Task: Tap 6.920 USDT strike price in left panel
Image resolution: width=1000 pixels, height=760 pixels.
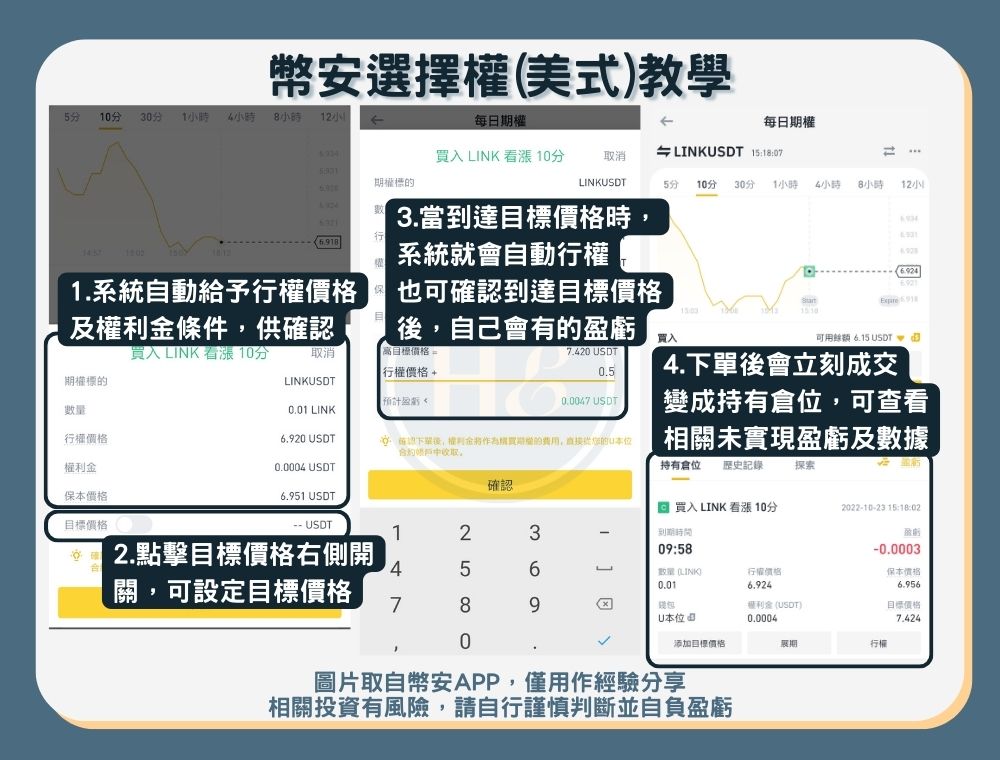Action: tap(307, 439)
